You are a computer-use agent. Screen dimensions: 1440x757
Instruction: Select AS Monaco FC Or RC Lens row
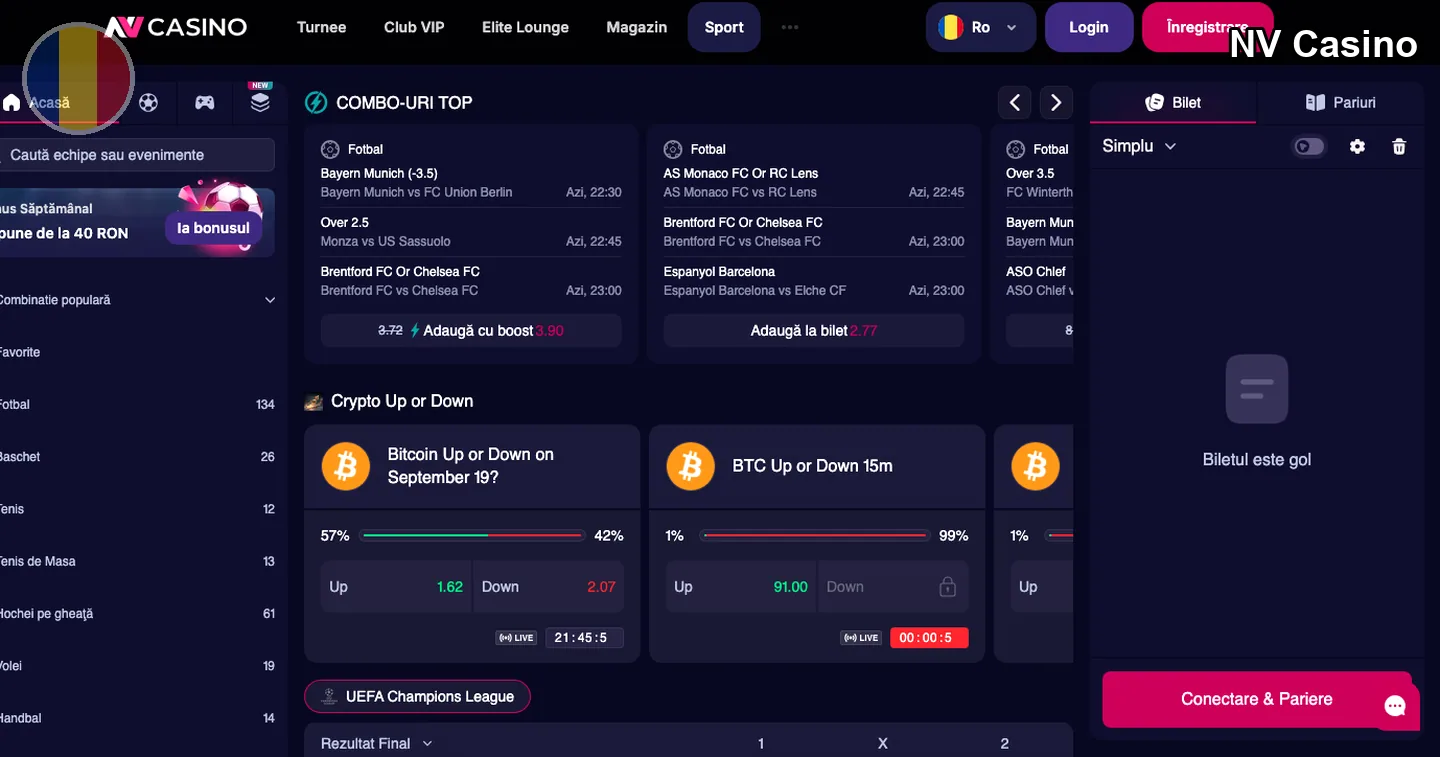[814, 182]
